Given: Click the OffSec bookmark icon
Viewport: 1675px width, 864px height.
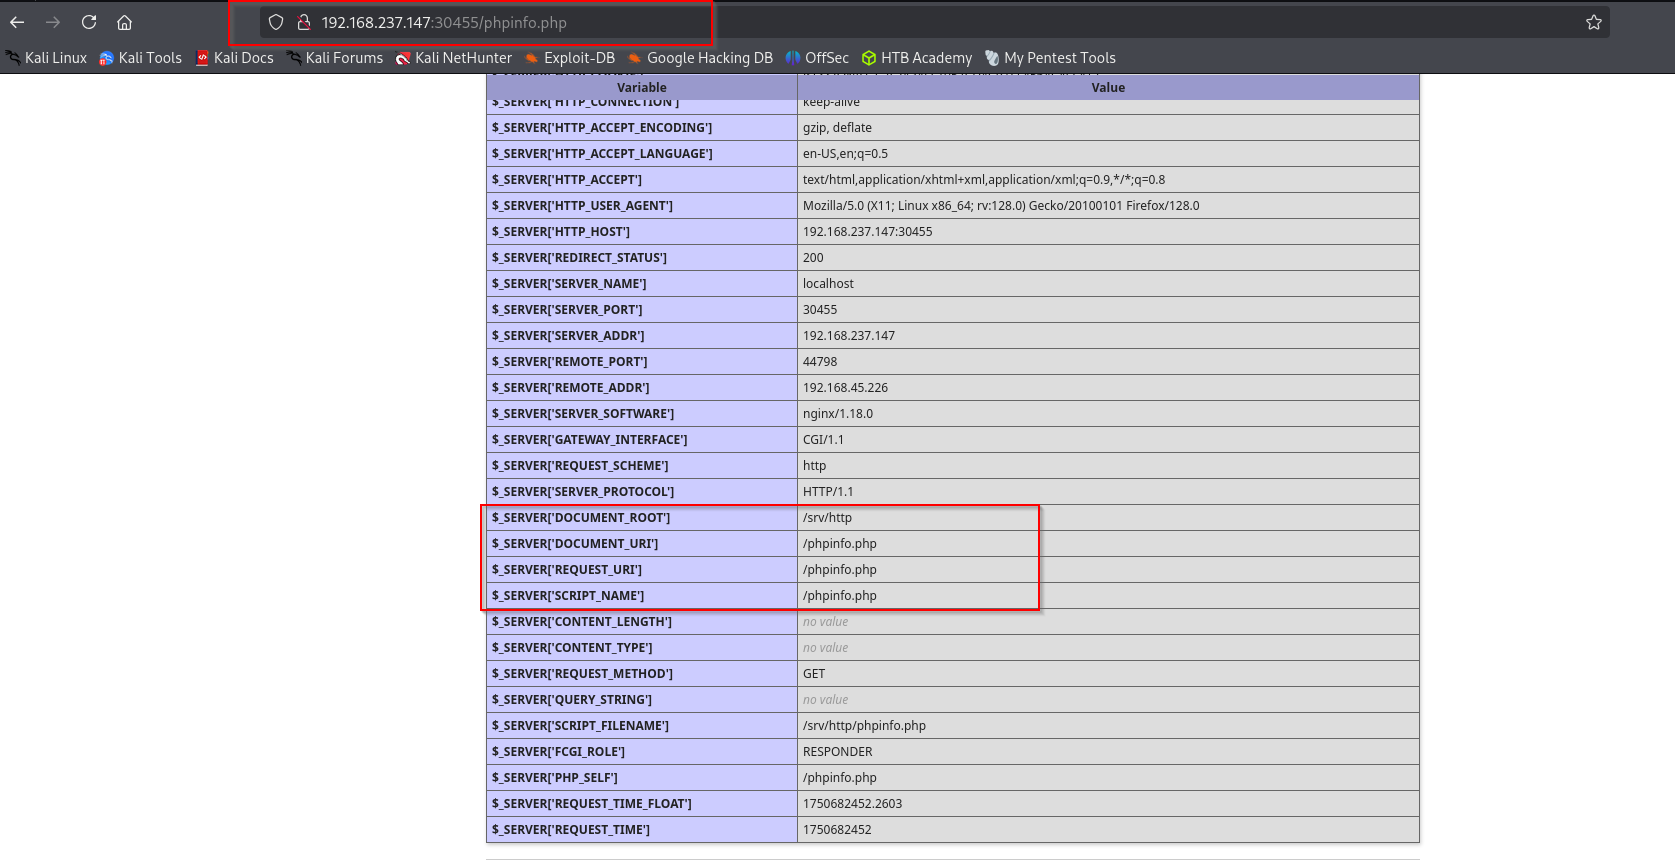Looking at the screenshot, I should tap(793, 58).
